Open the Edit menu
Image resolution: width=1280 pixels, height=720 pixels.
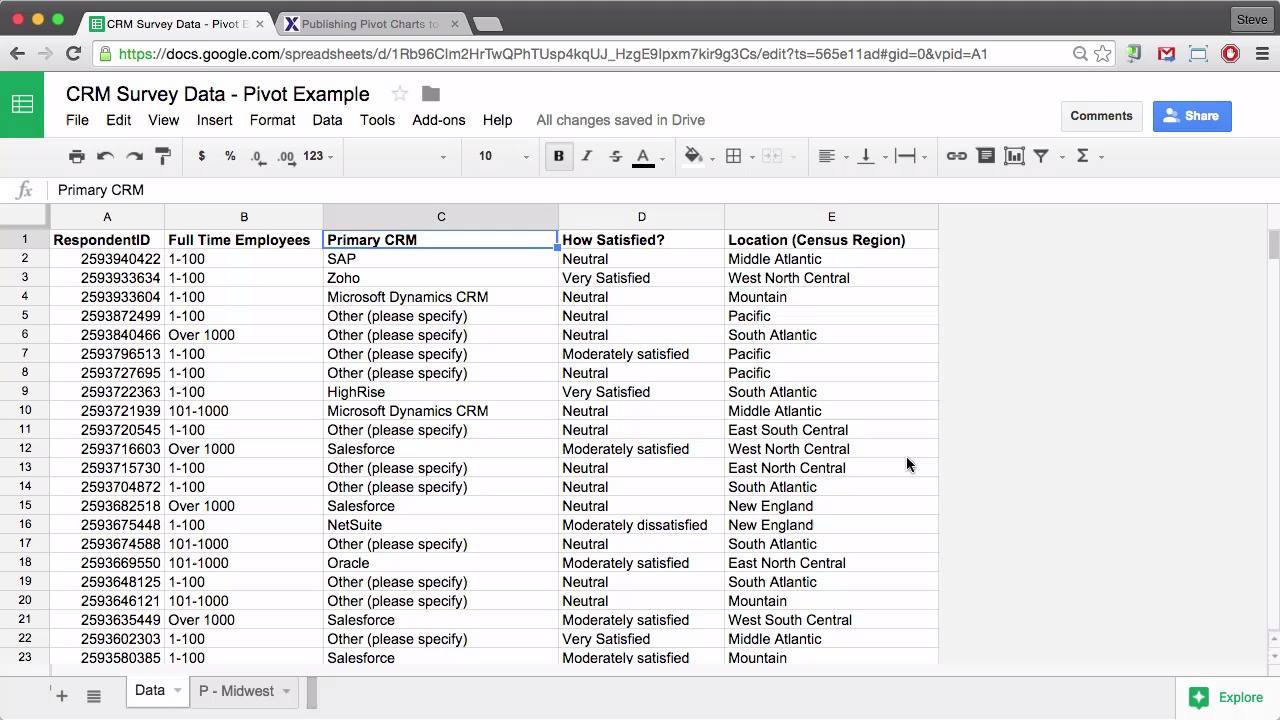(119, 120)
